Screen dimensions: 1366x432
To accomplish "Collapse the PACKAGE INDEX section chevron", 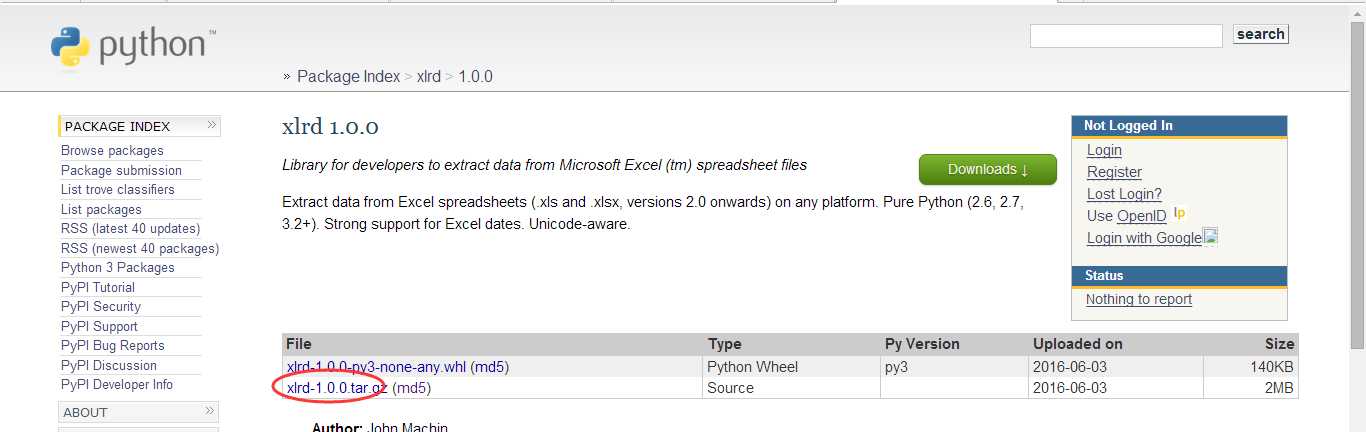I will tap(211, 125).
